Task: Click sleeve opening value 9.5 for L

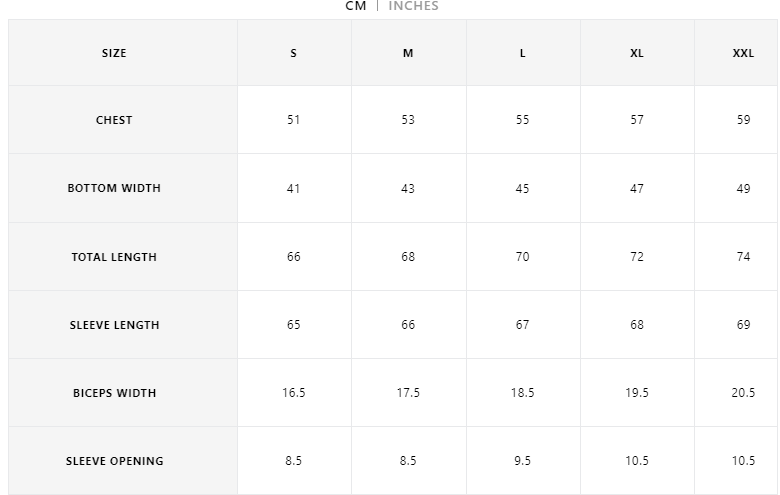Action: point(522,461)
